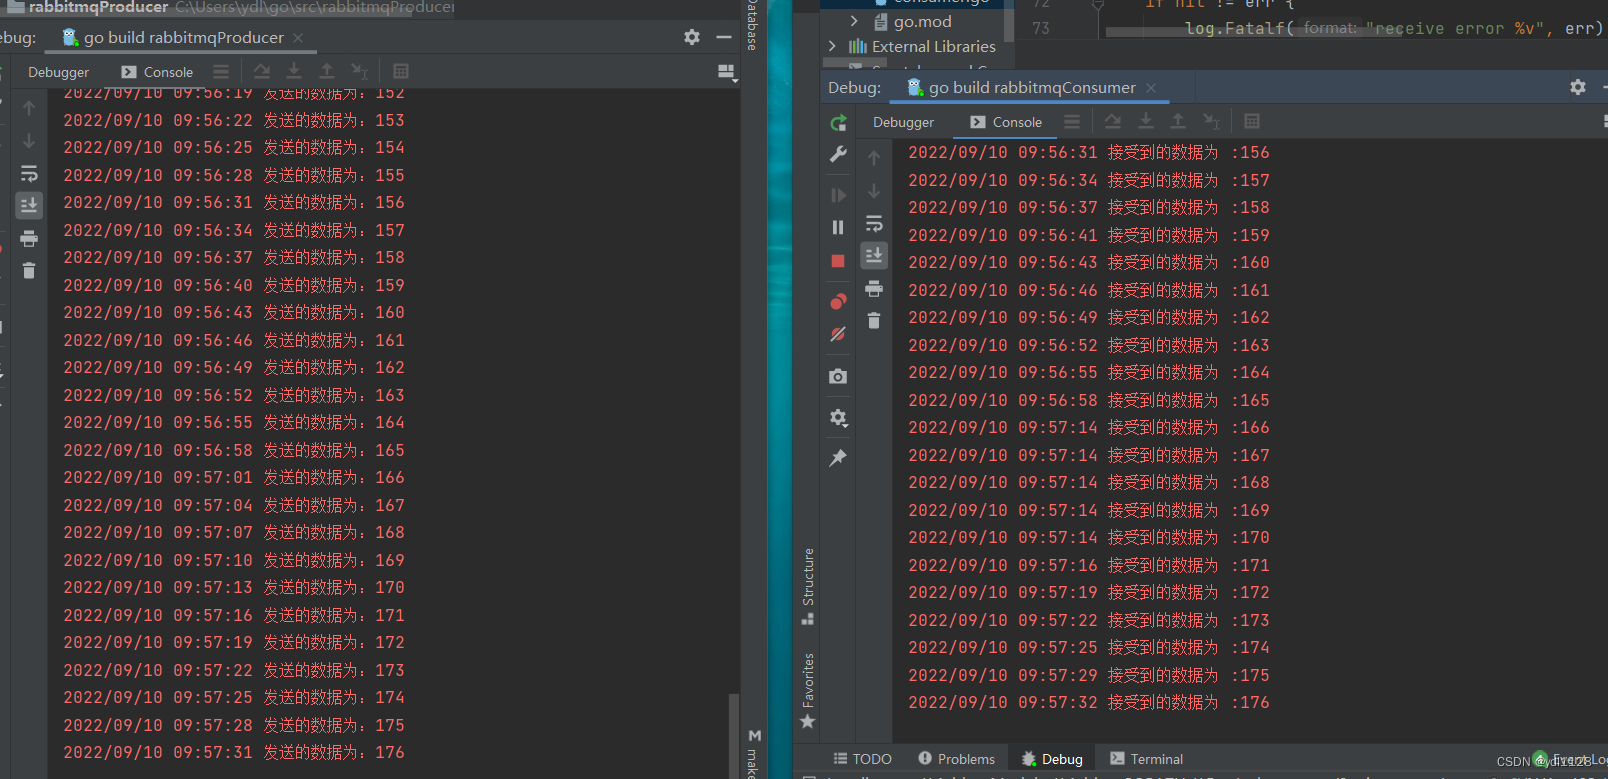Open the TODO tool window
The width and height of the screenshot is (1608, 779).
pos(862,759)
